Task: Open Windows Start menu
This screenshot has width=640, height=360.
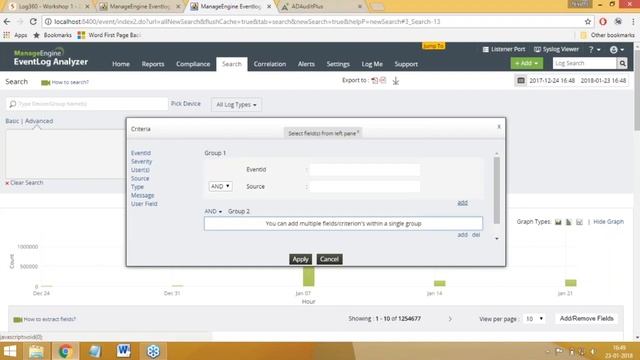Action: click(9, 351)
